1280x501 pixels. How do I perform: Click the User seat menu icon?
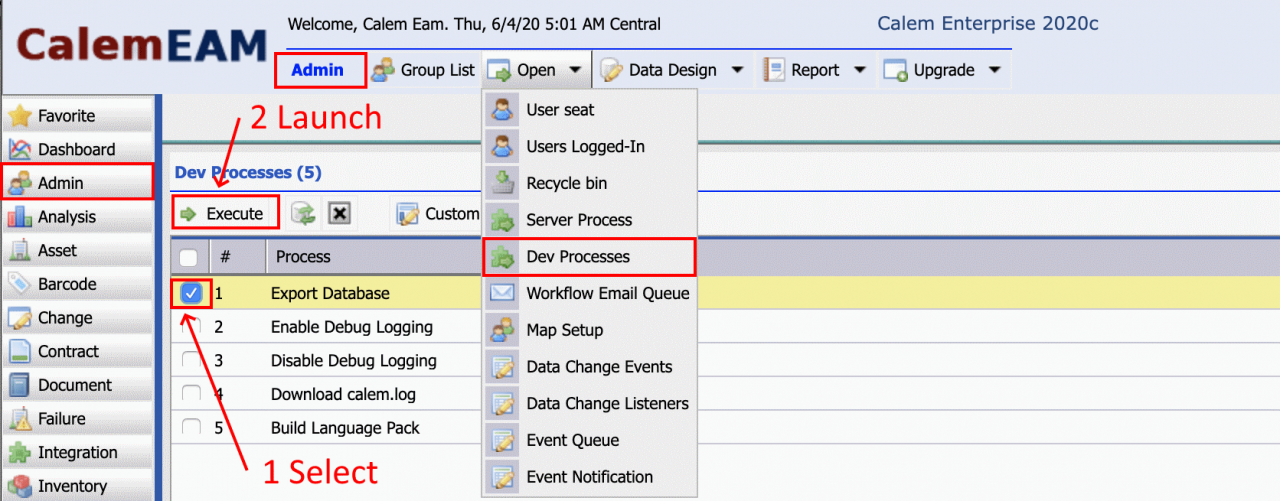click(502, 110)
